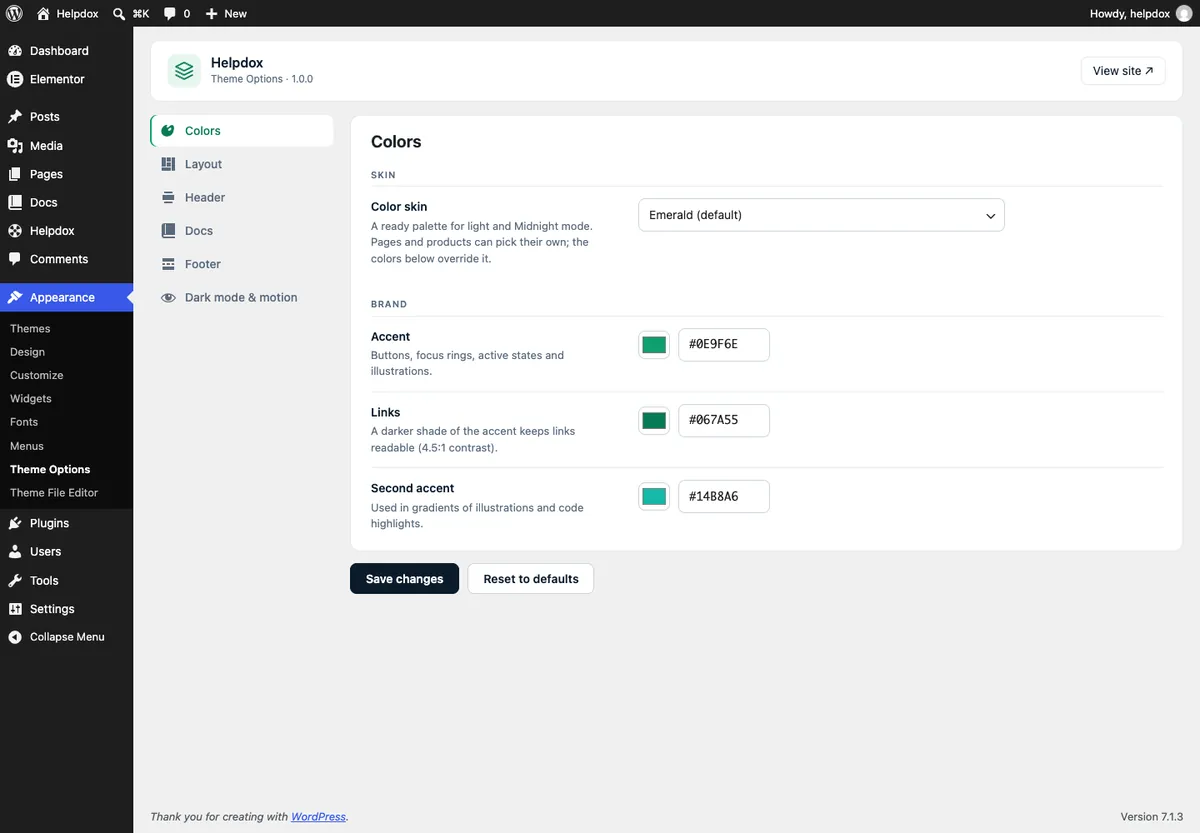Open Menus submenu link
1200x833 pixels.
[27, 446]
